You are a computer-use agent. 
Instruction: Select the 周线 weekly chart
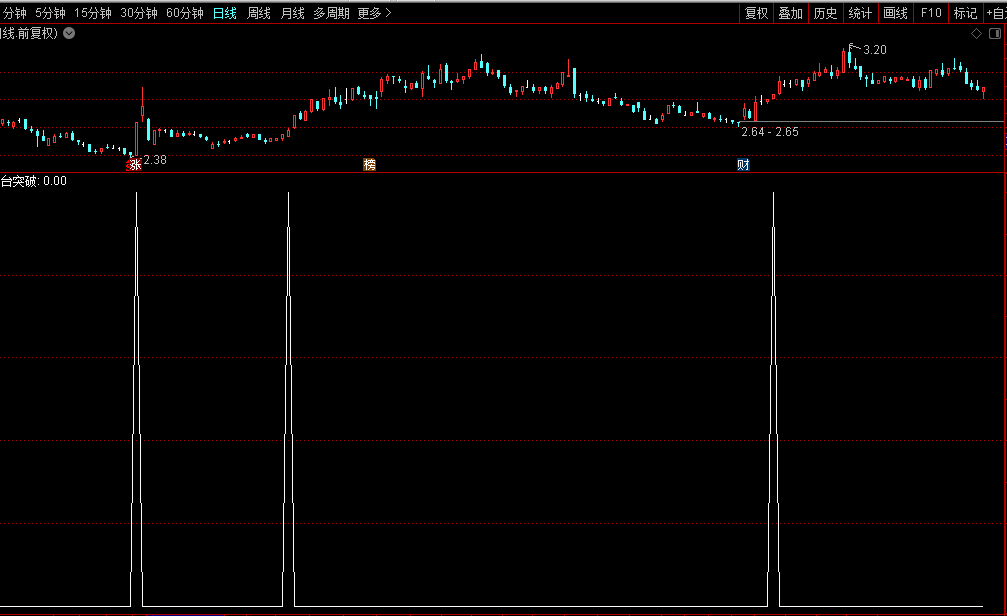tap(259, 13)
